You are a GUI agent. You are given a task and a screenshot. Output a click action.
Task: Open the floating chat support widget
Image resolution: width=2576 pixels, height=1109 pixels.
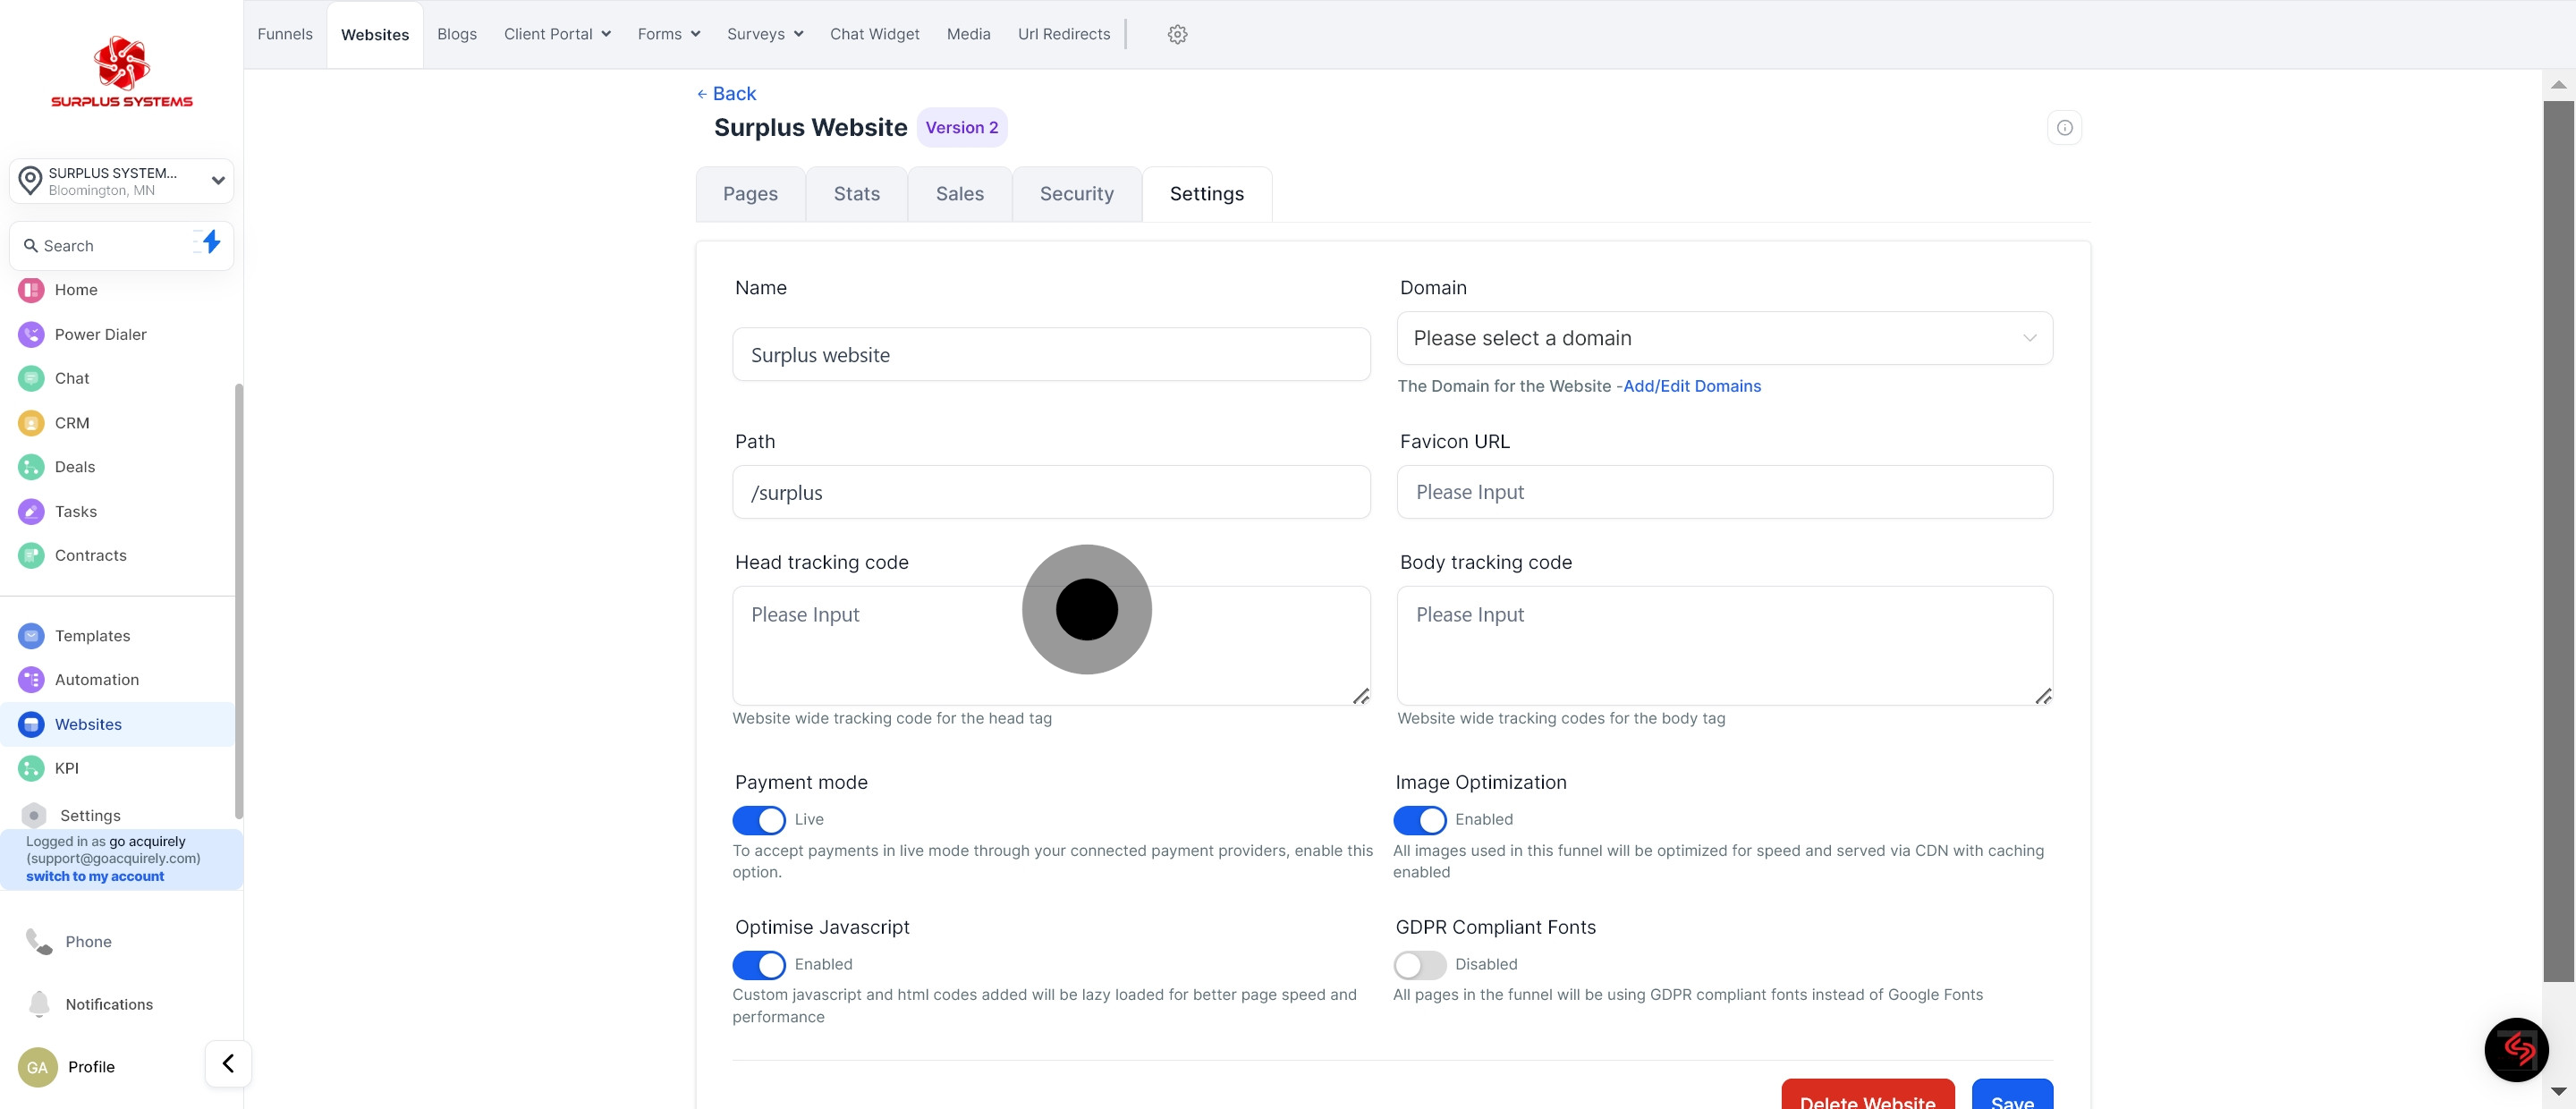click(2515, 1049)
